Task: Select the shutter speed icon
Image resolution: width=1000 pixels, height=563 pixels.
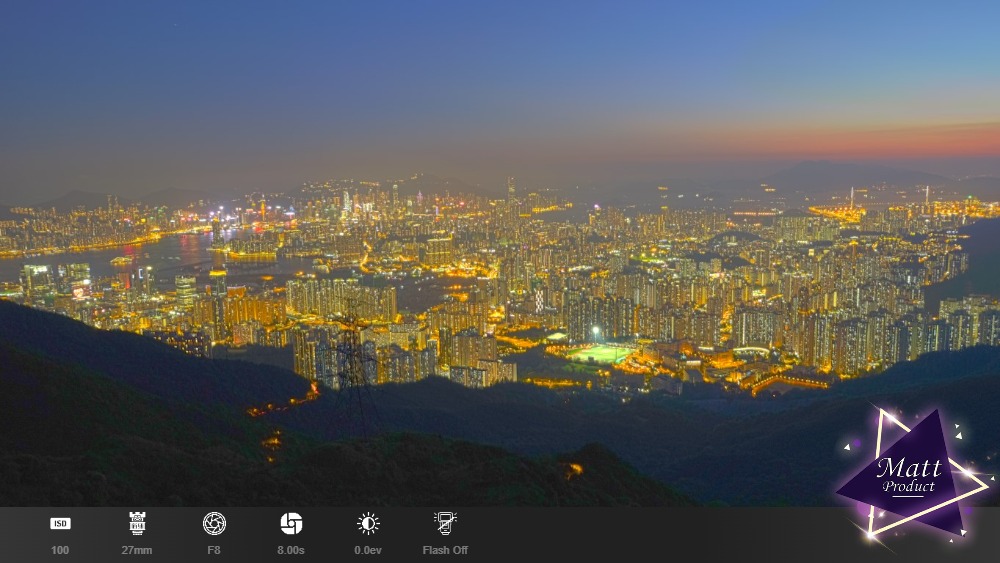Action: pyautogui.click(x=291, y=523)
